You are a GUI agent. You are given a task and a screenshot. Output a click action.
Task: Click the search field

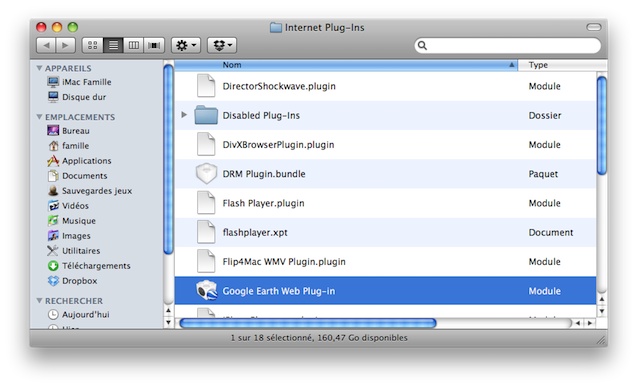click(x=507, y=45)
